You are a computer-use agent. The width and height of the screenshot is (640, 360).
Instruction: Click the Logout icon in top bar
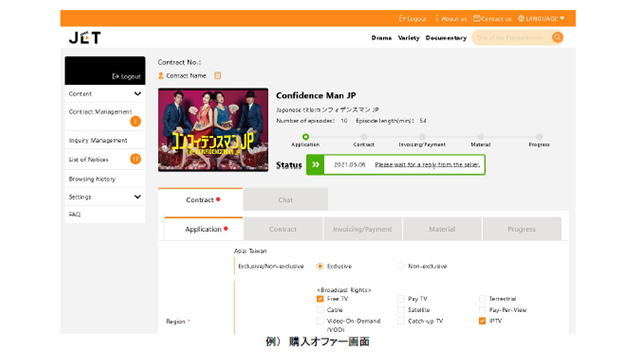[402, 18]
